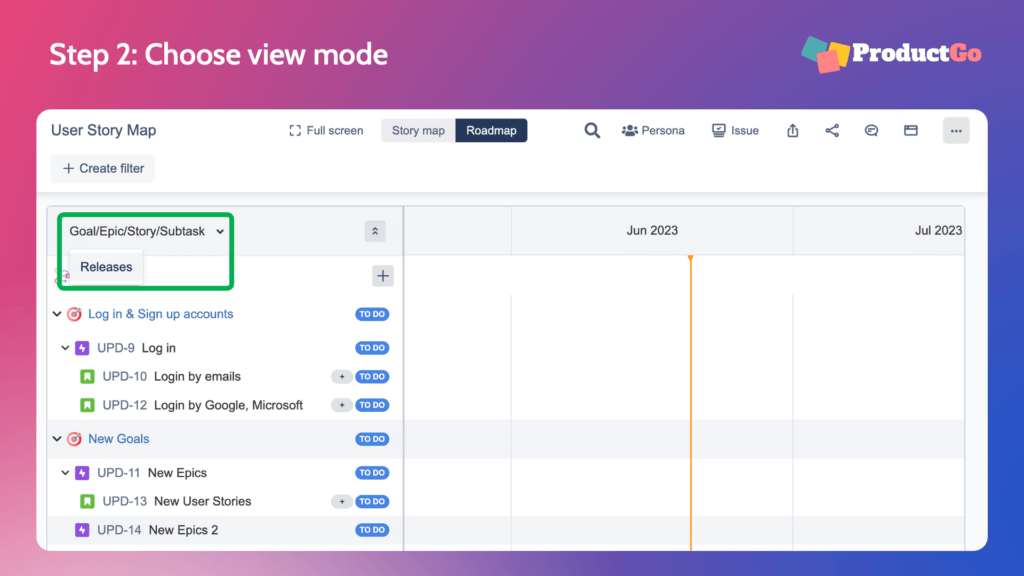Select Releases from the view dropdown
Image resolution: width=1024 pixels, height=576 pixels.
(104, 267)
